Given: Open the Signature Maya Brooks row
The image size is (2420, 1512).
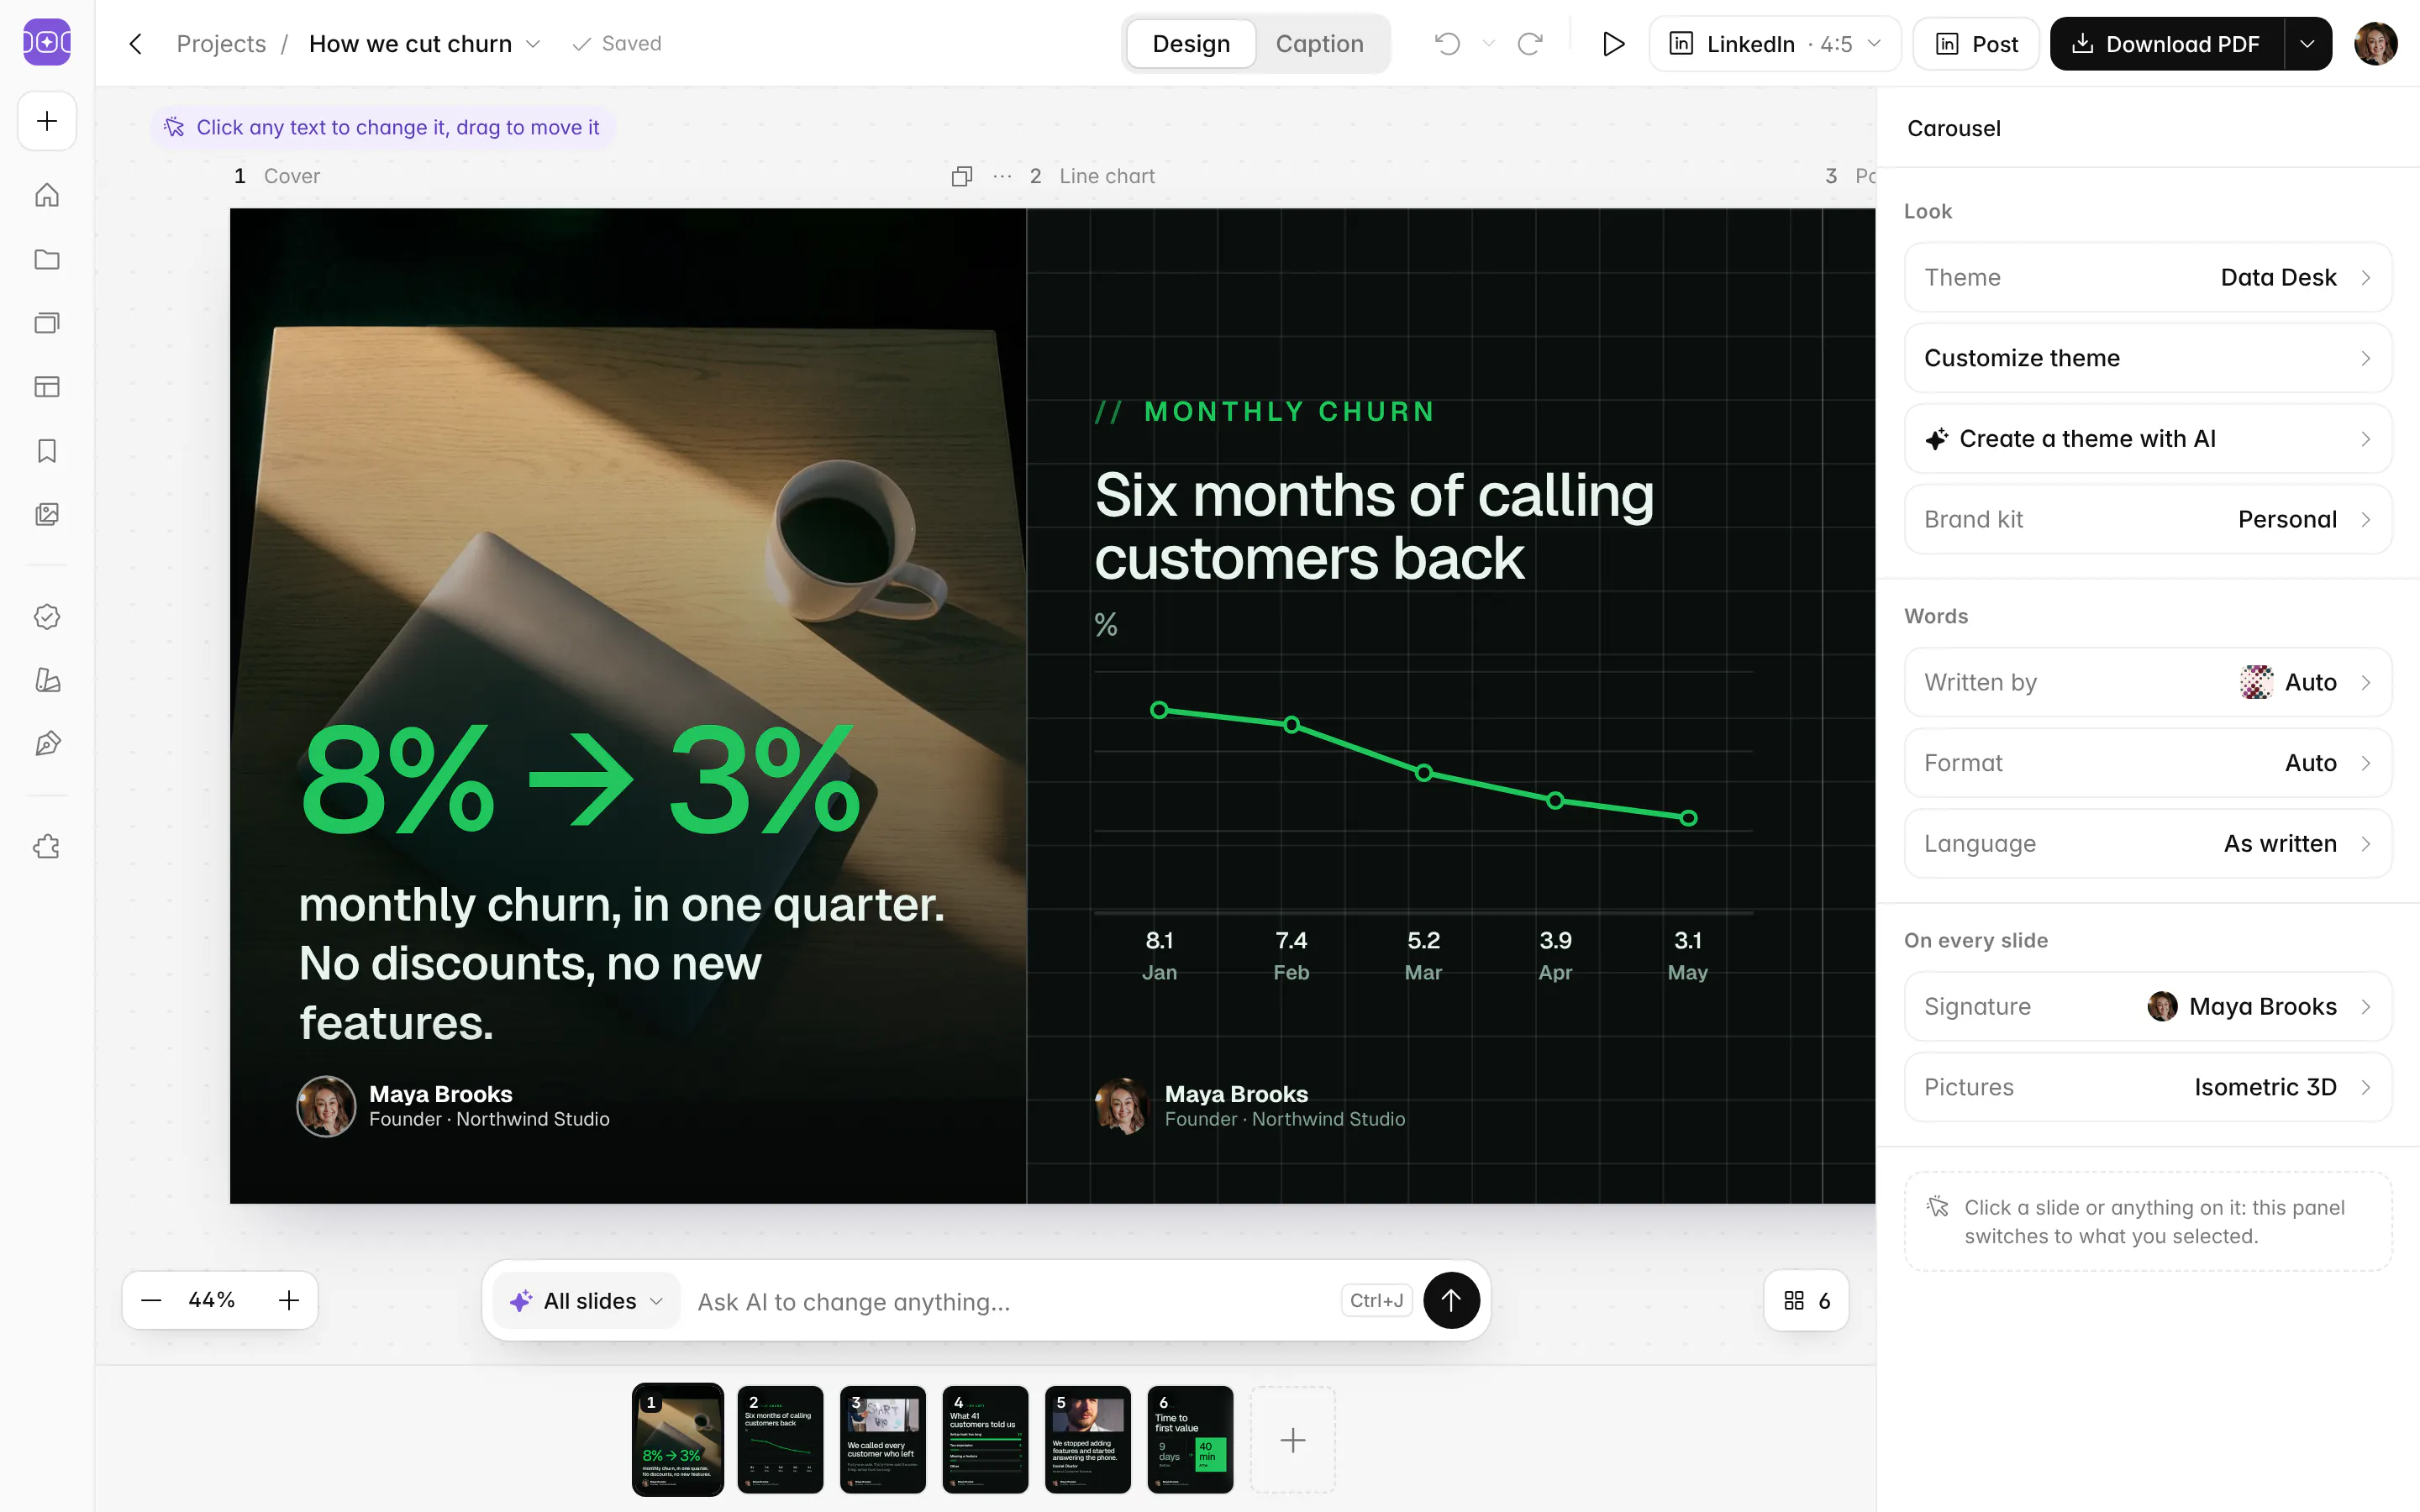Looking at the screenshot, I should (2147, 1006).
